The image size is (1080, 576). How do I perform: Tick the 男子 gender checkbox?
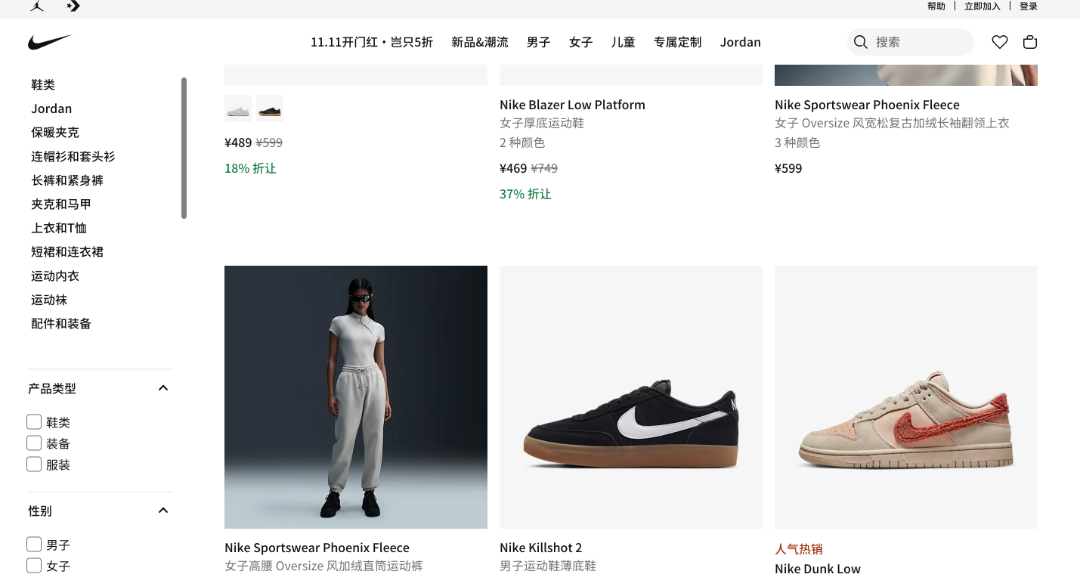34,544
